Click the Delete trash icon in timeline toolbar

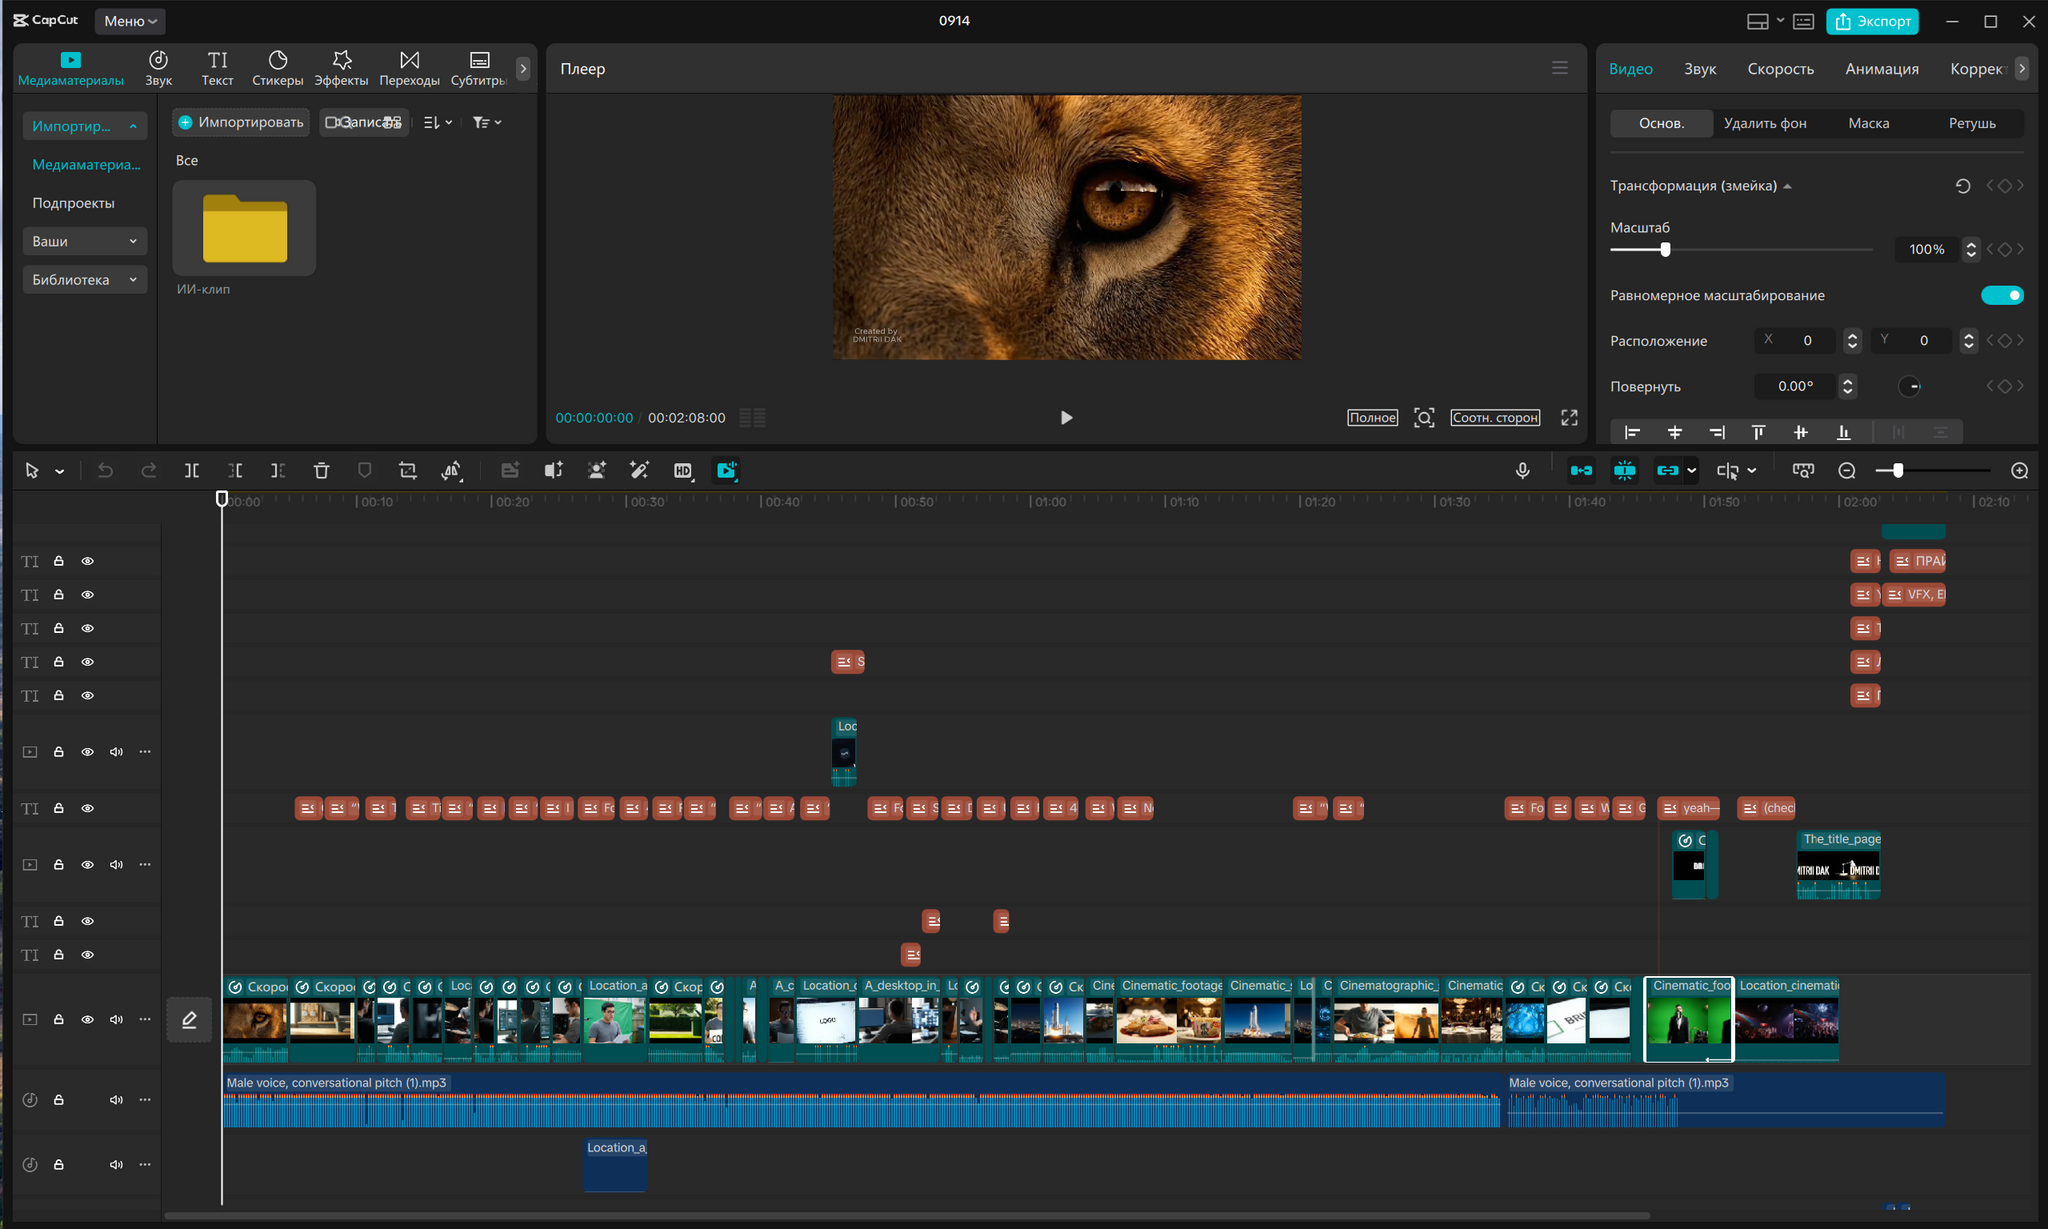321,470
